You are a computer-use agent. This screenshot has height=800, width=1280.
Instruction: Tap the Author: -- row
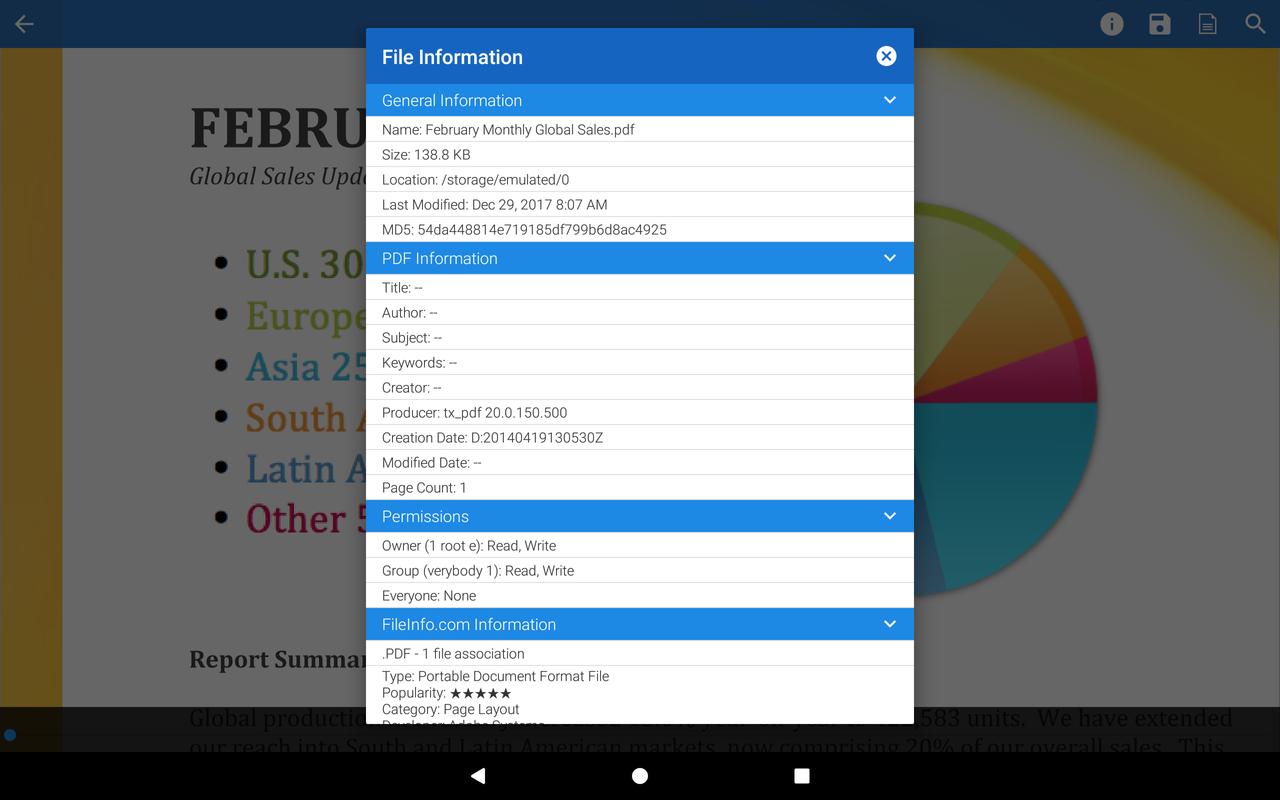pyautogui.click(x=640, y=312)
